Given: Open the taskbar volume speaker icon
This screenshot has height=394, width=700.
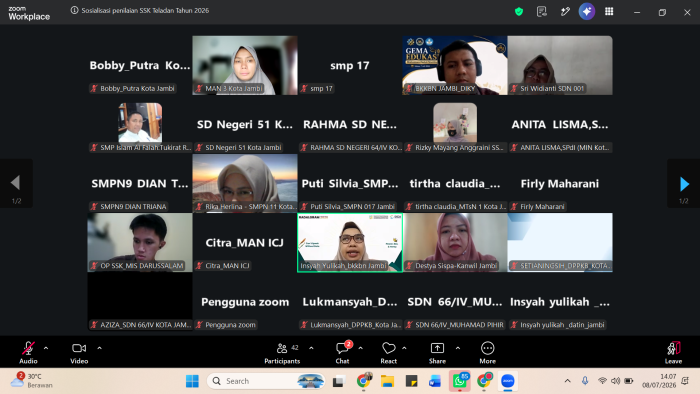Looking at the screenshot, I should pos(616,381).
